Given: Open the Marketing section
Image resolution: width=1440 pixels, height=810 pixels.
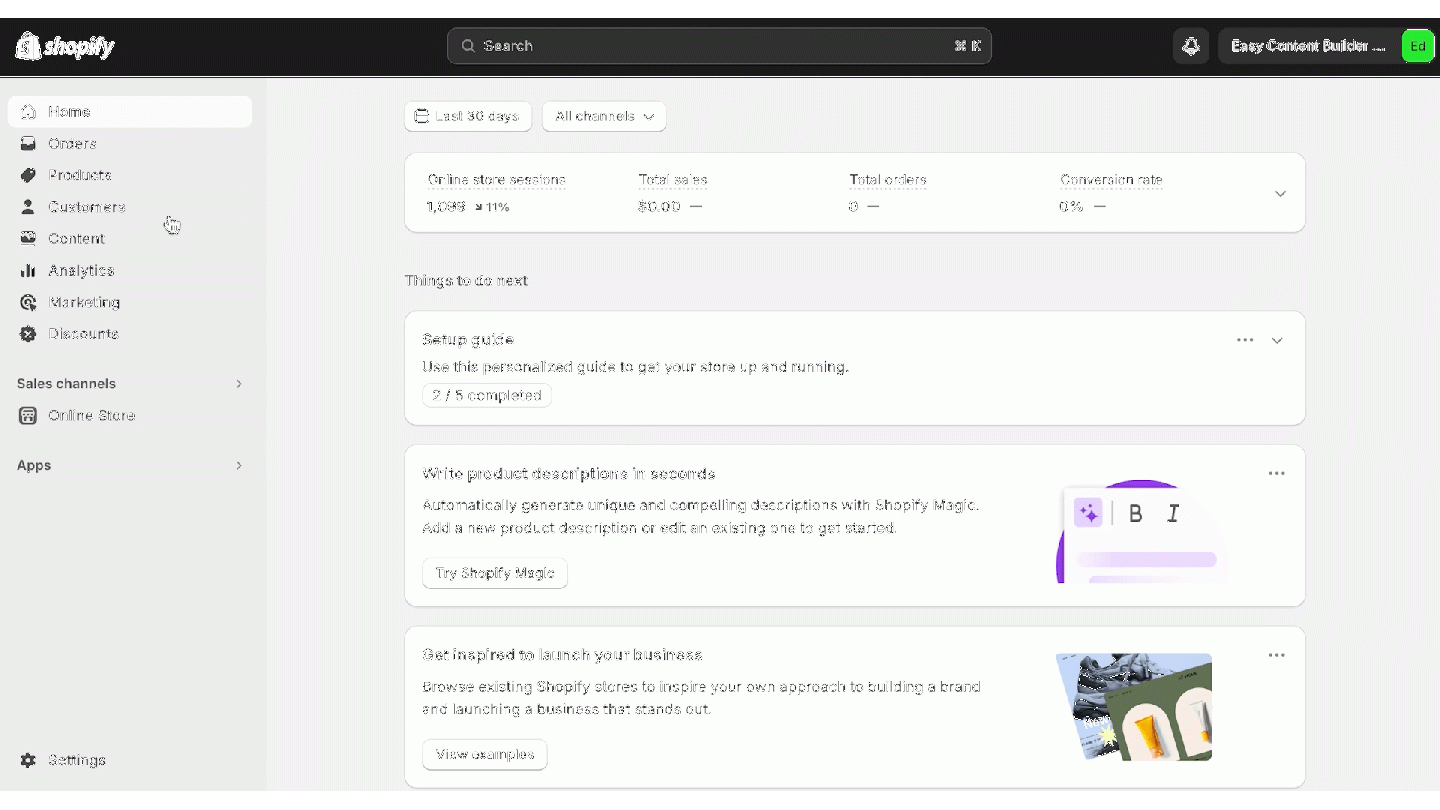Looking at the screenshot, I should coord(84,302).
